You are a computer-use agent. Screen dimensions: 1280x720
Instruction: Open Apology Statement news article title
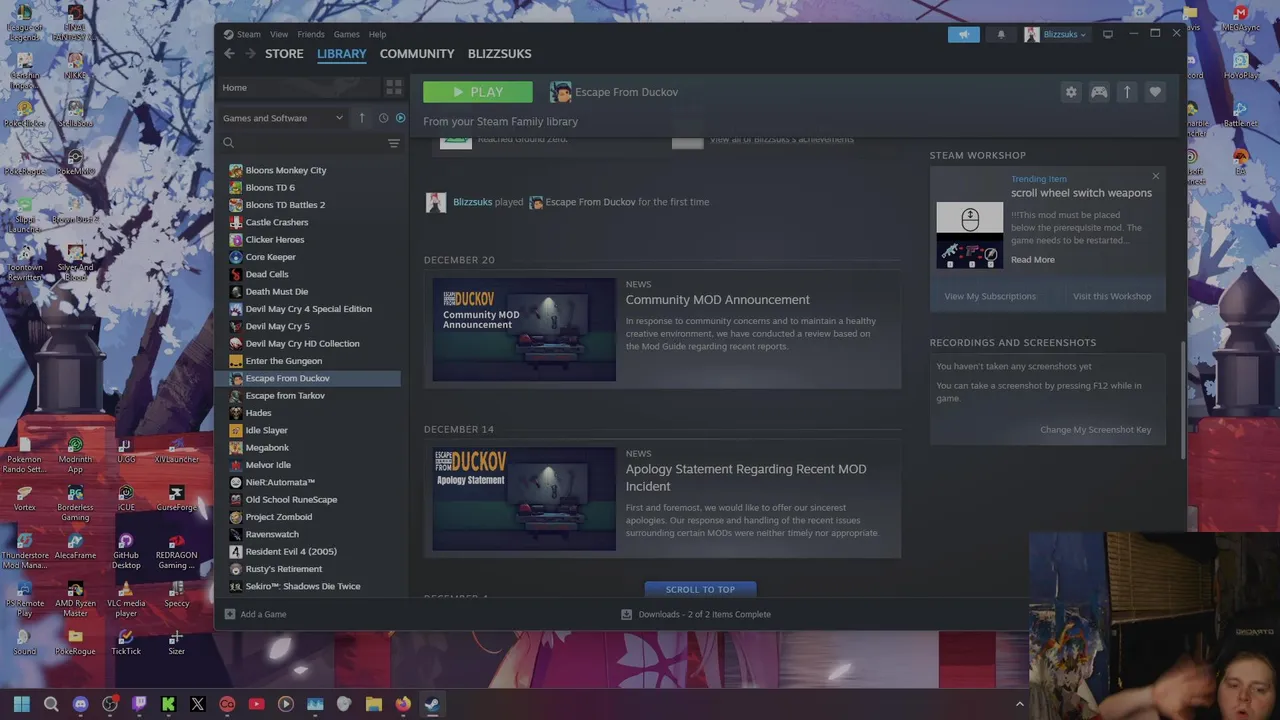[746, 477]
